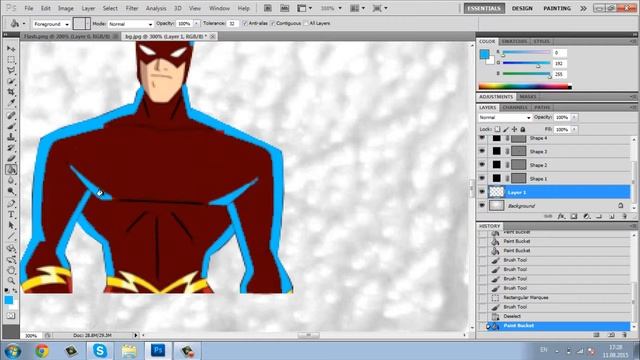Open the Mode dropdown in options bar
The image size is (640, 360).
(x=130, y=24)
